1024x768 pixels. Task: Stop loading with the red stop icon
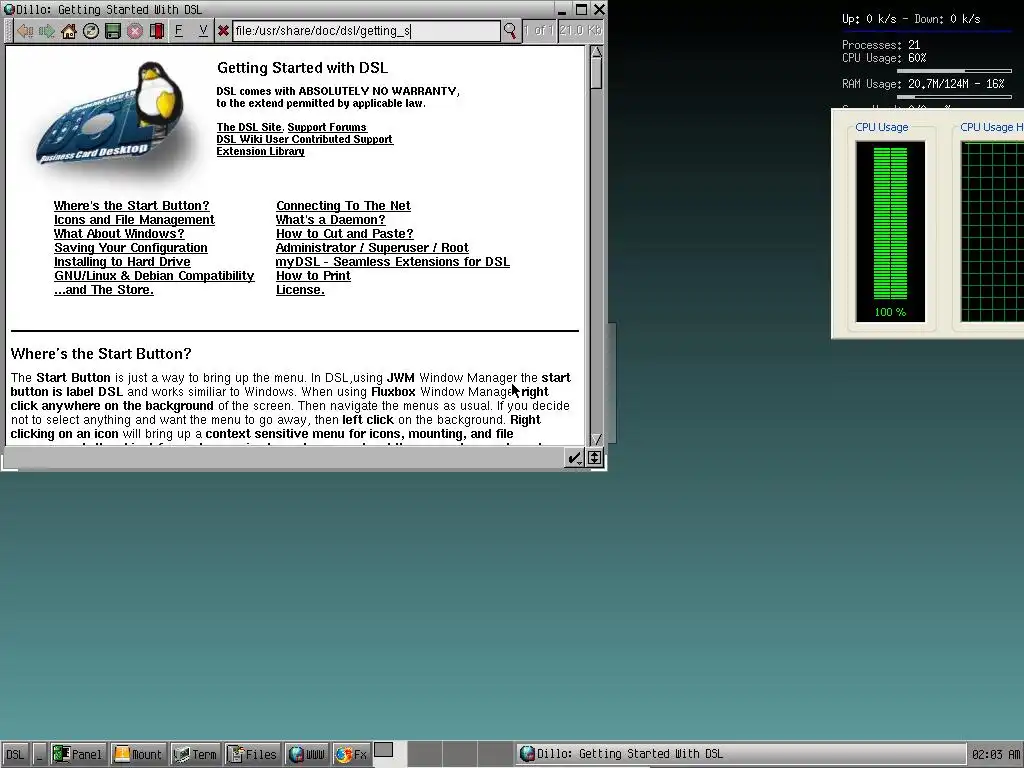click(135, 31)
